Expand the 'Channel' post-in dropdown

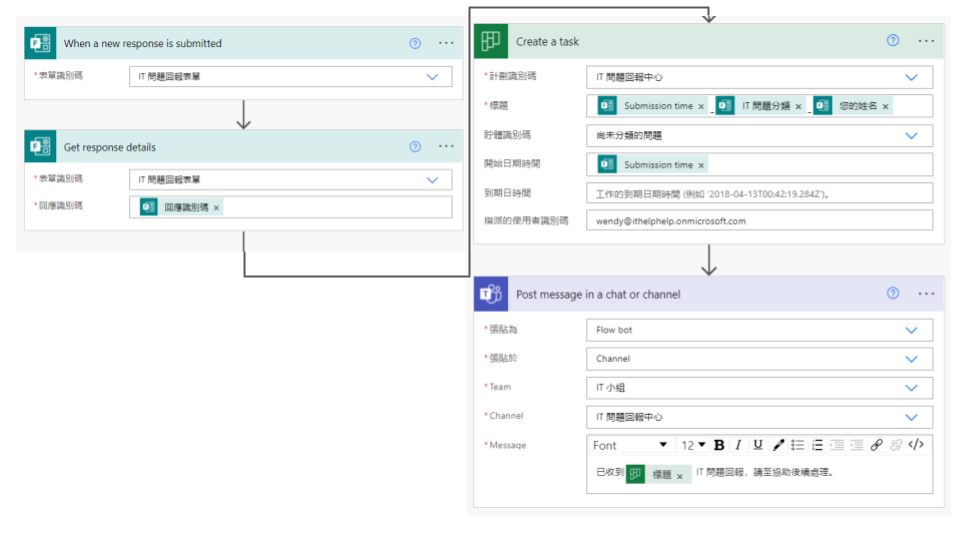click(x=912, y=359)
